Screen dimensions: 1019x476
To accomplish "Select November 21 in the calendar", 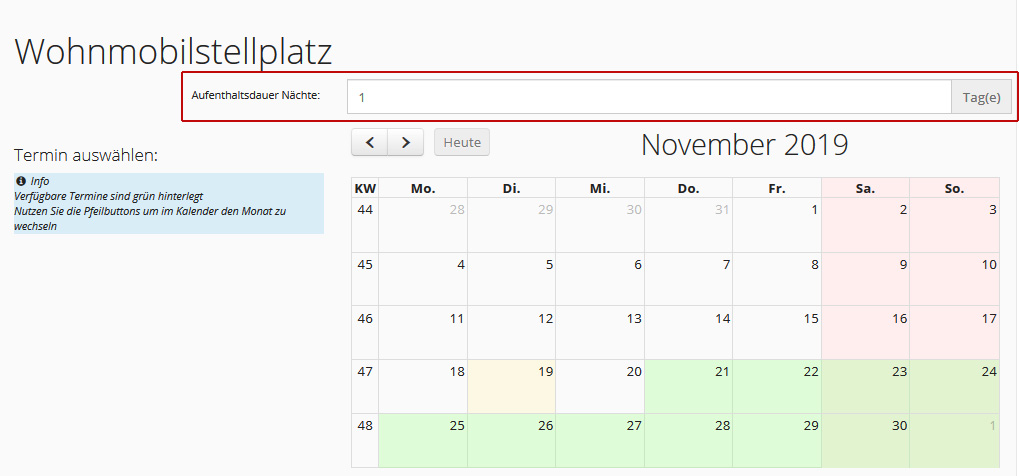I will 688,386.
